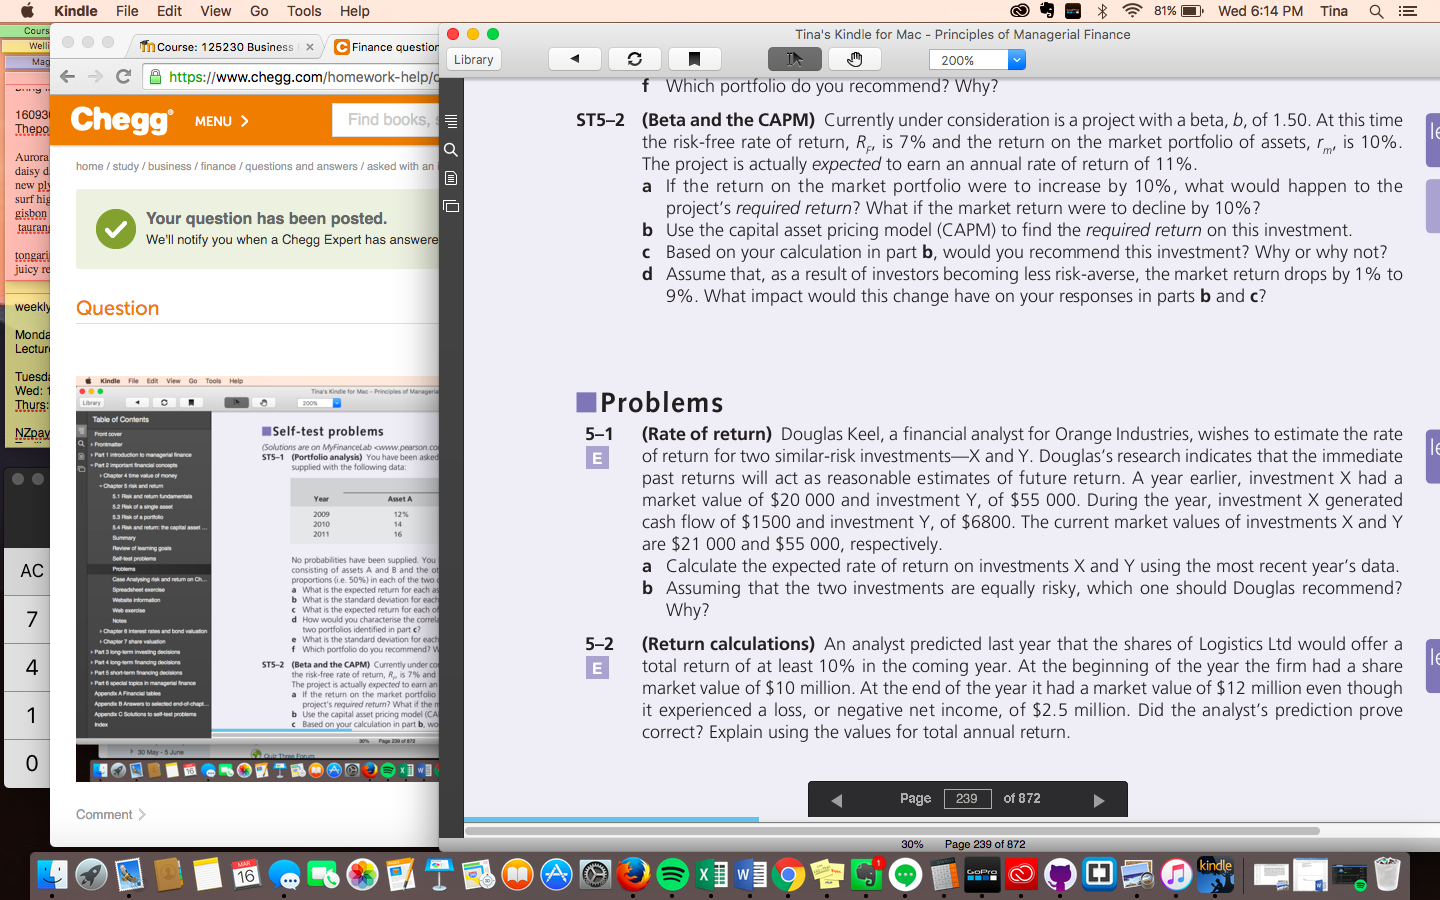Open the Tools menu in menu bar
Image resolution: width=1440 pixels, height=900 pixels.
tap(304, 11)
